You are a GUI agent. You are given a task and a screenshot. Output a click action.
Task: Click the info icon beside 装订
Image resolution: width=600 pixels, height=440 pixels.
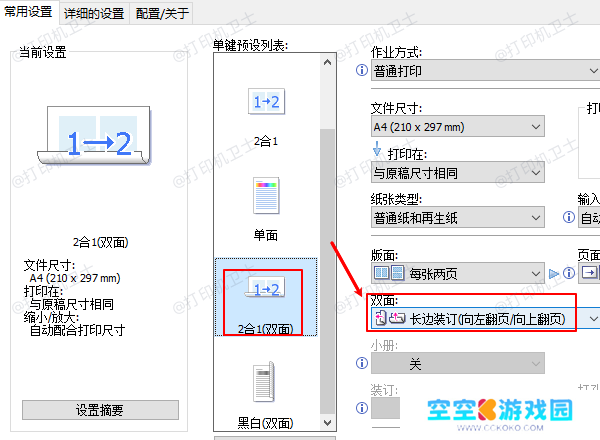tap(362, 408)
